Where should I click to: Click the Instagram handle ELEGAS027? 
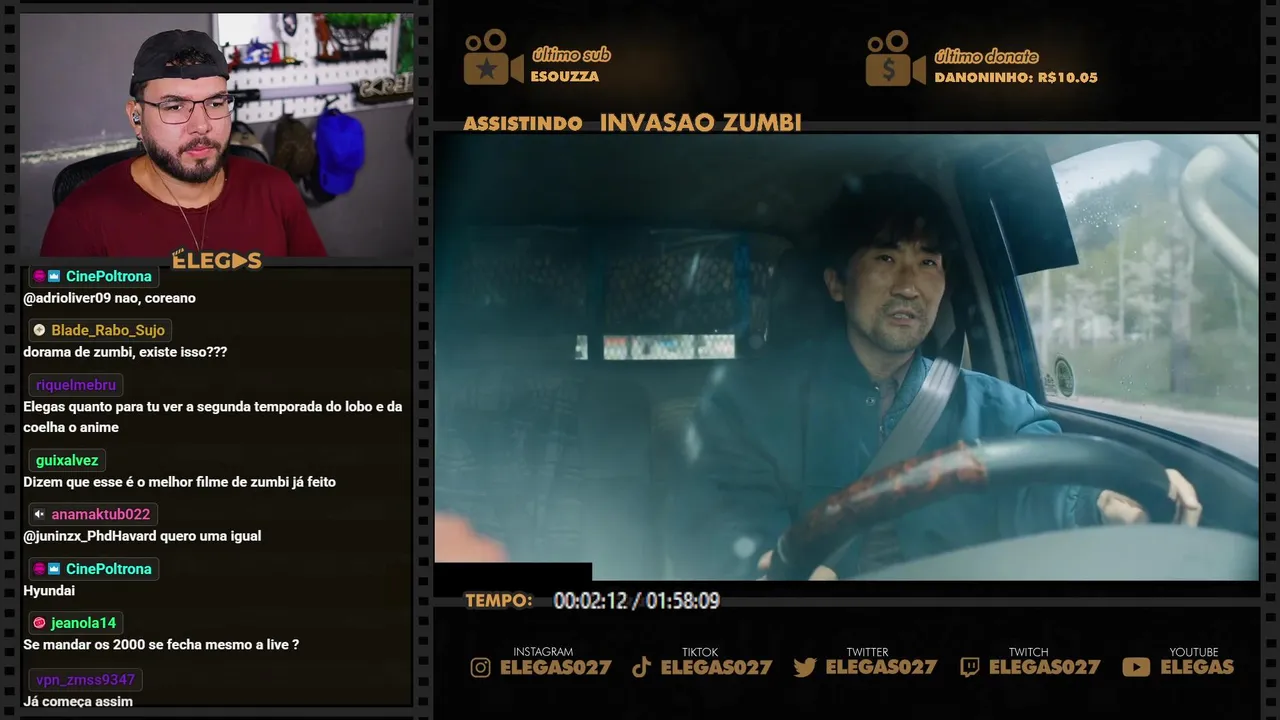tap(555, 667)
